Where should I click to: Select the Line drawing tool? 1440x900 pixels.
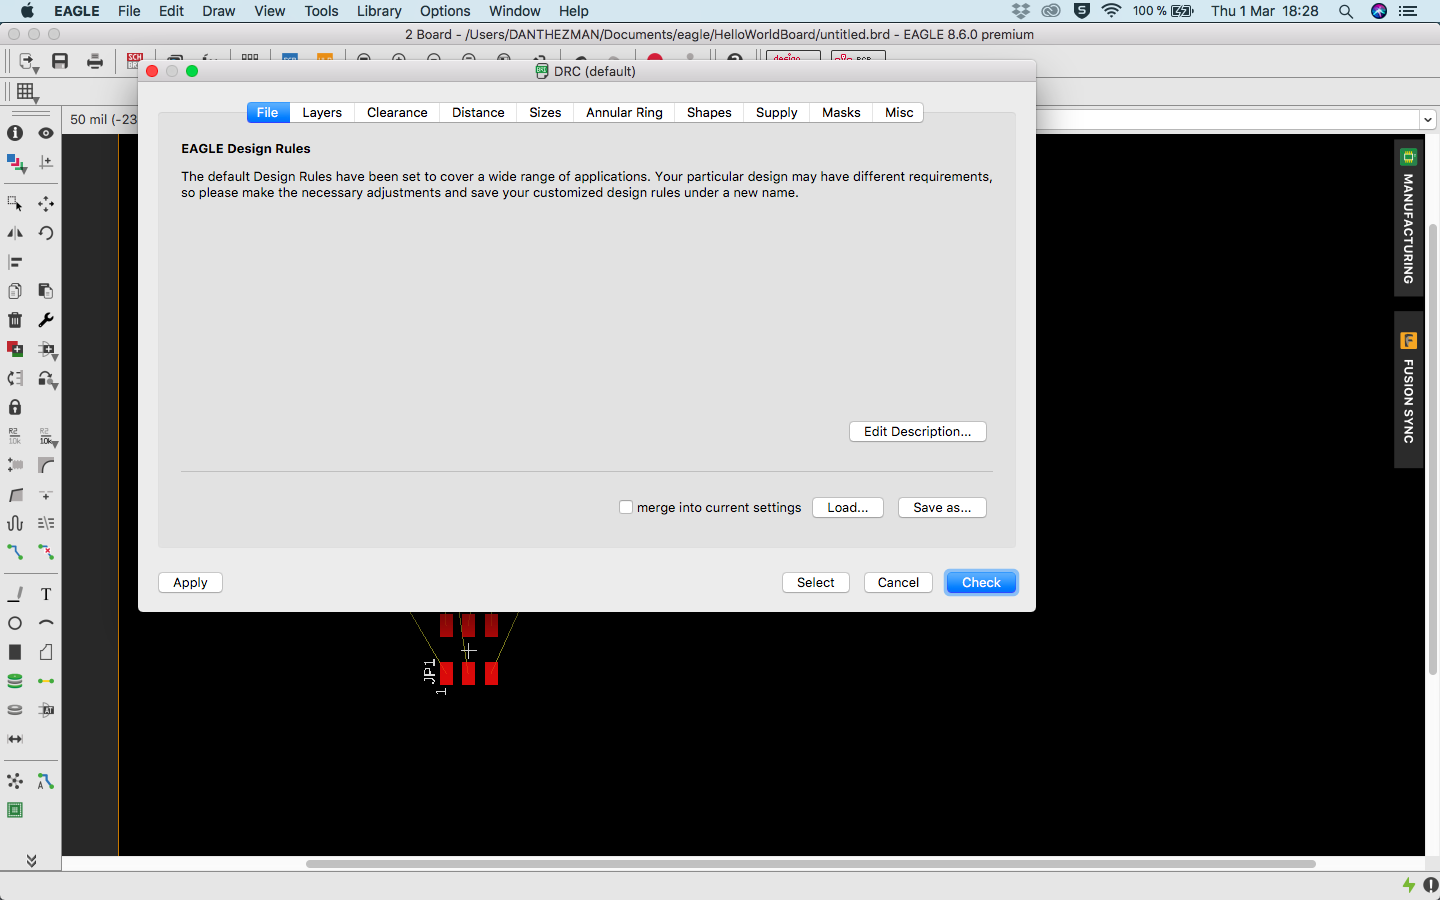point(15,594)
